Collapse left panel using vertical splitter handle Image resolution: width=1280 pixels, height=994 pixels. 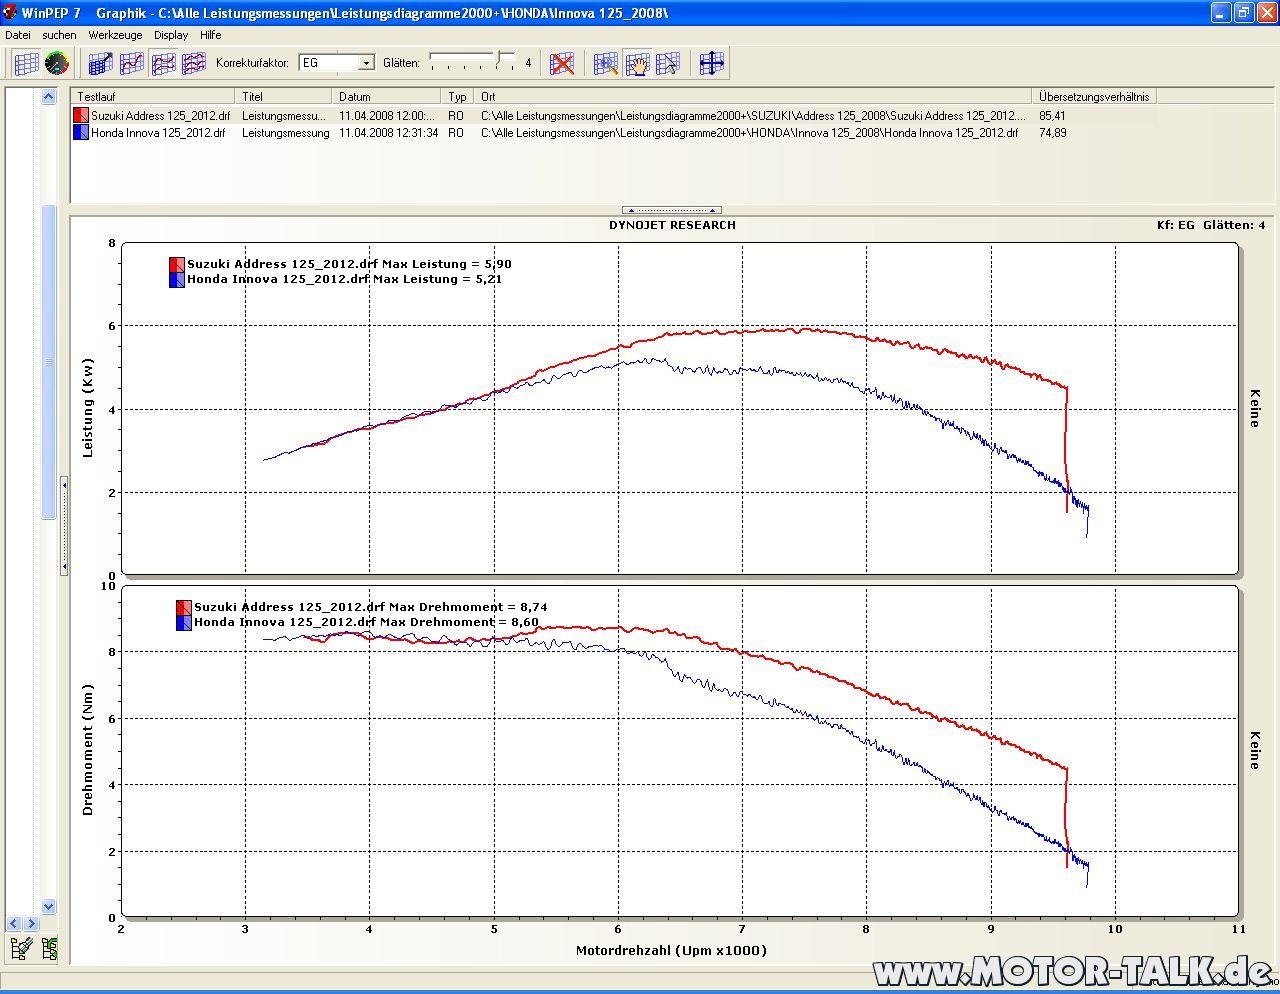[x=64, y=526]
